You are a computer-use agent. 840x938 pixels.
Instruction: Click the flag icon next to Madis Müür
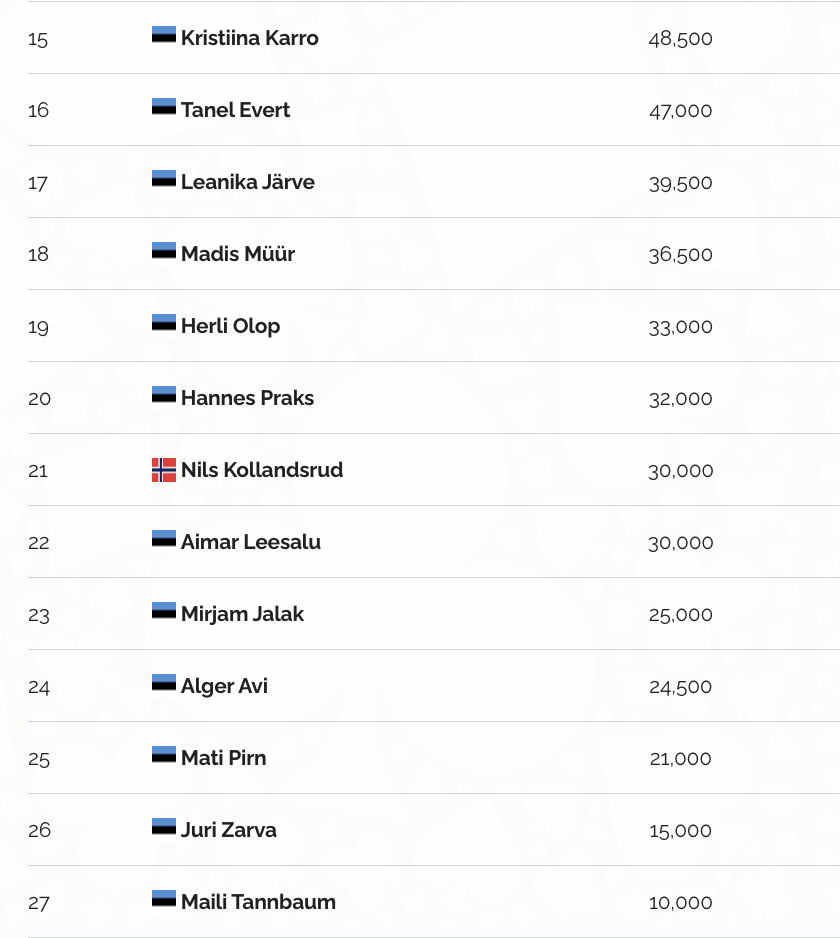[x=164, y=252]
